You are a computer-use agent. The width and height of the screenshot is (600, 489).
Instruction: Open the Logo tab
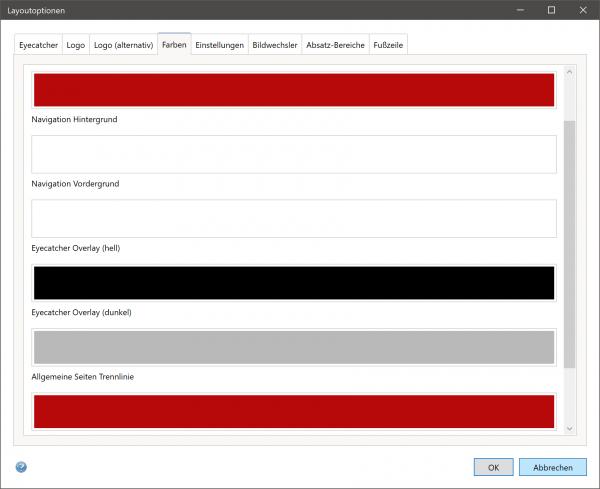coord(76,45)
